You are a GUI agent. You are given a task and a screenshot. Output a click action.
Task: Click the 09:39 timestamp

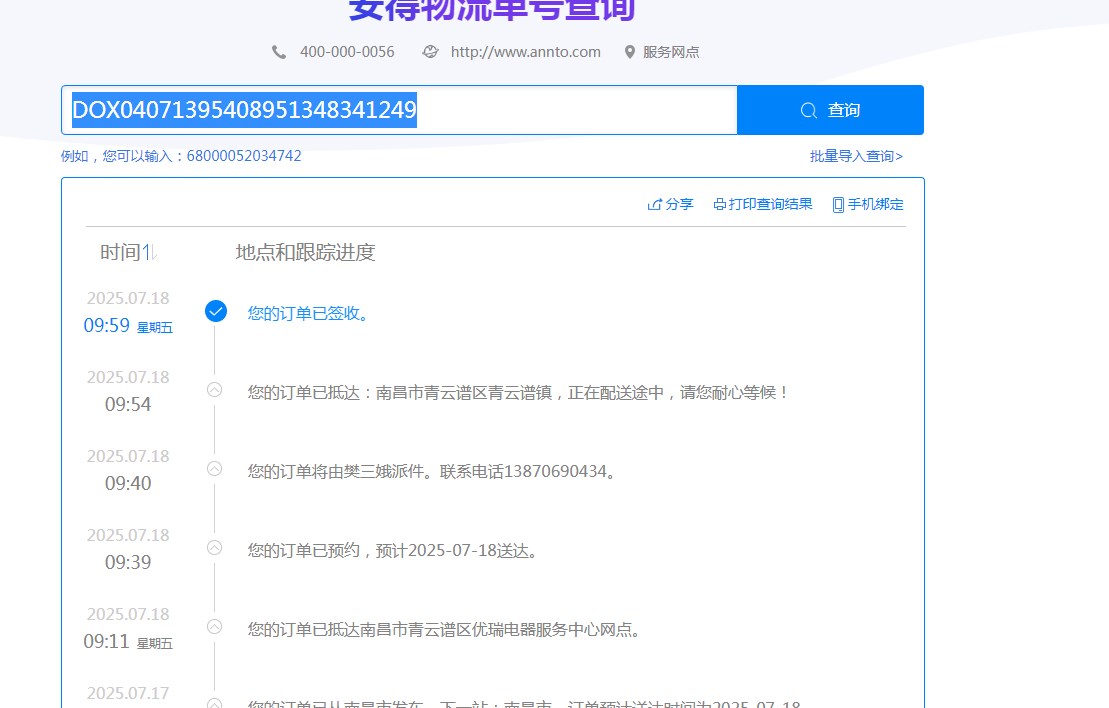point(128,562)
